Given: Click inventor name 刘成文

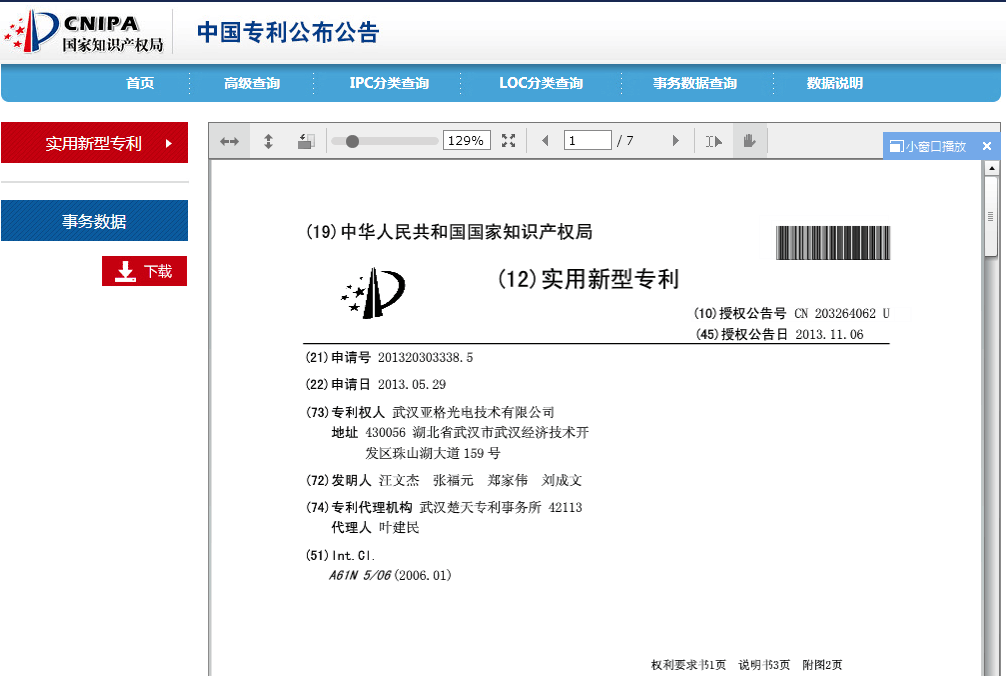Looking at the screenshot, I should 561,480.
